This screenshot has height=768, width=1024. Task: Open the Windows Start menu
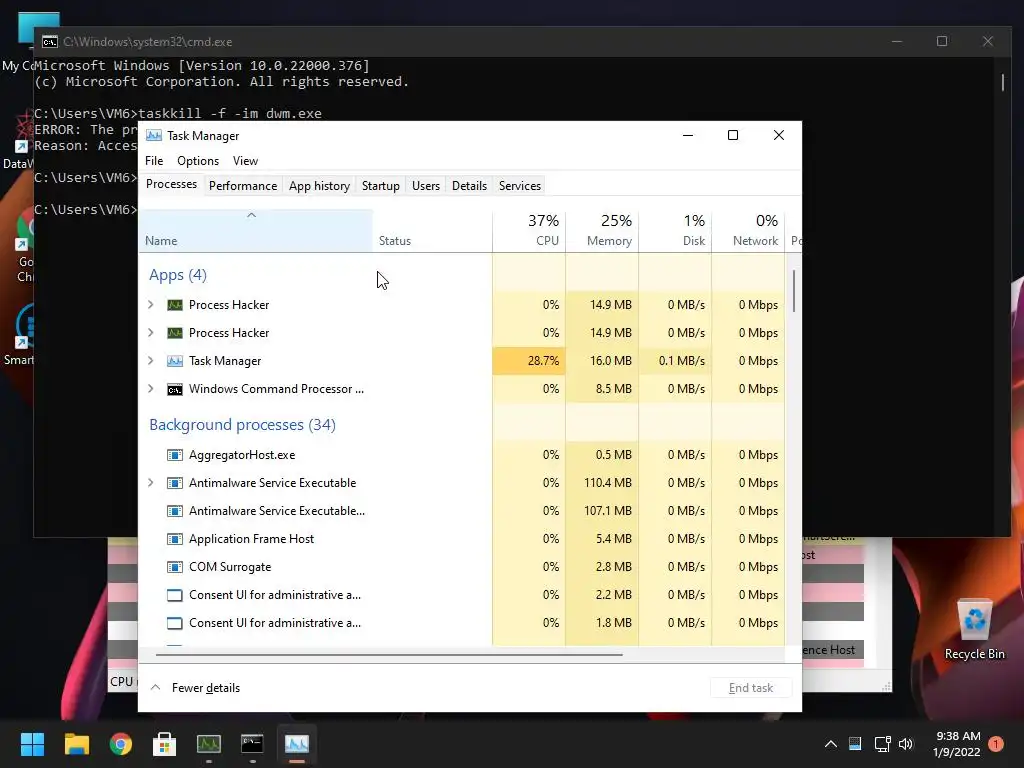[x=32, y=744]
